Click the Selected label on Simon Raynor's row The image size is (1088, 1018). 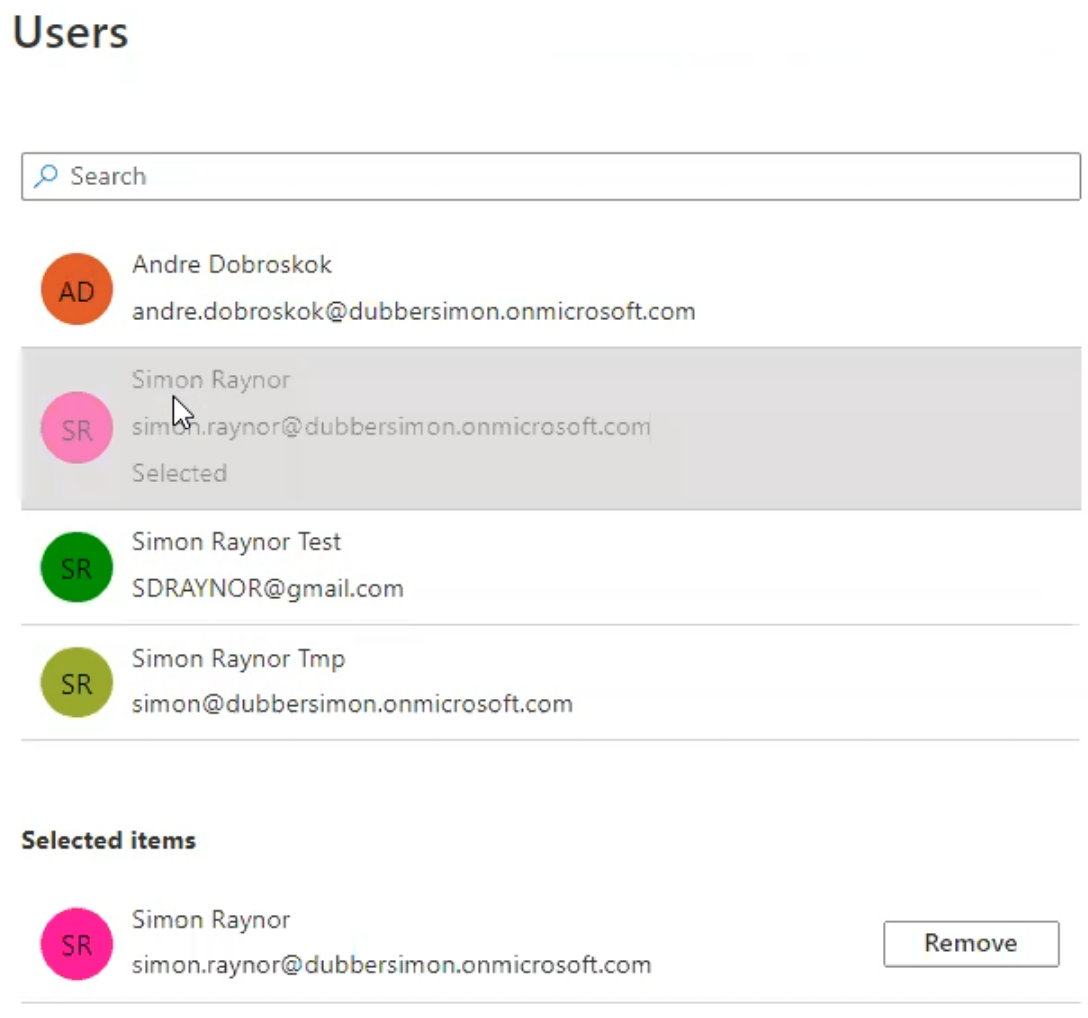(x=179, y=473)
